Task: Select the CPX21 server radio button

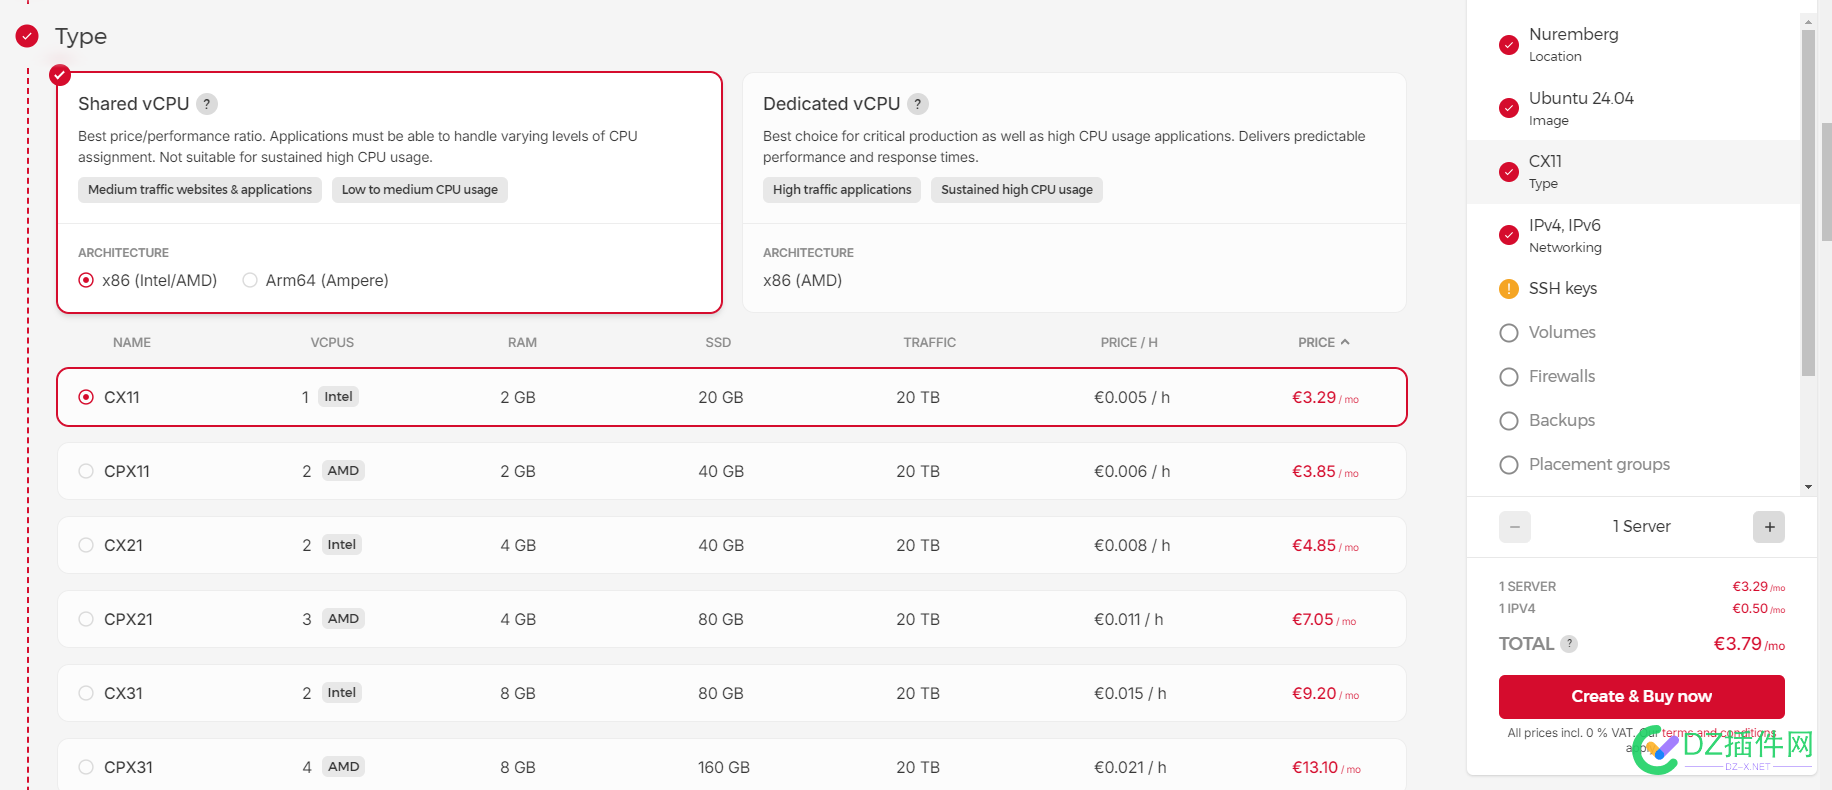Action: tap(86, 619)
